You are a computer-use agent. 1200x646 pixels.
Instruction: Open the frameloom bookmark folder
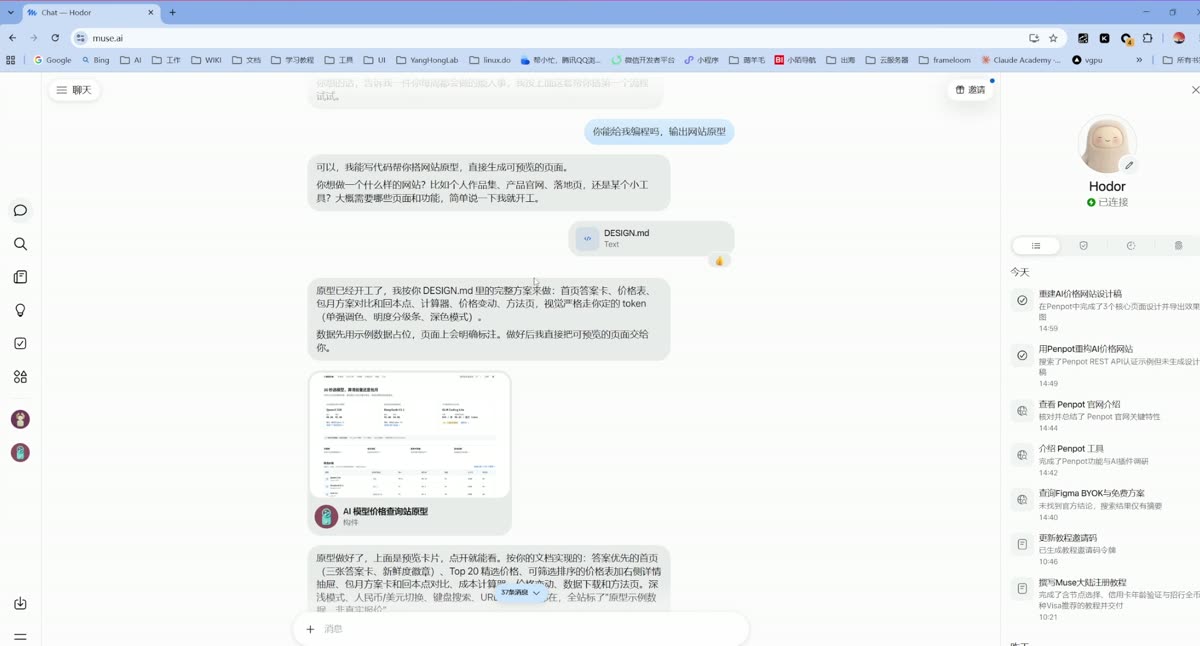tap(944, 60)
